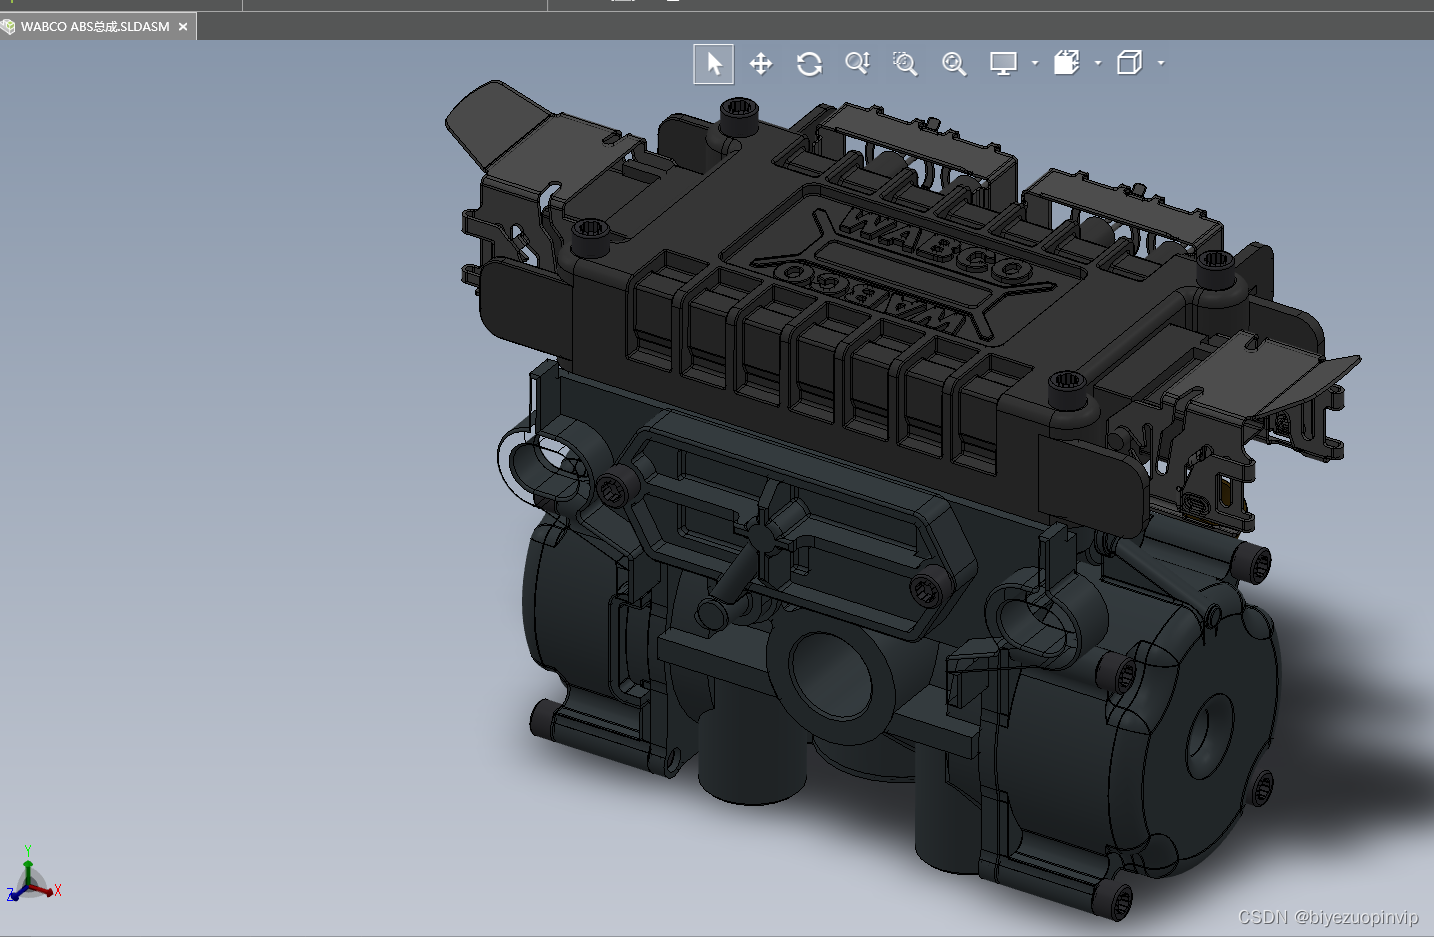The width and height of the screenshot is (1434, 937).
Task: Select the Zoom to Area tool
Action: coord(905,64)
